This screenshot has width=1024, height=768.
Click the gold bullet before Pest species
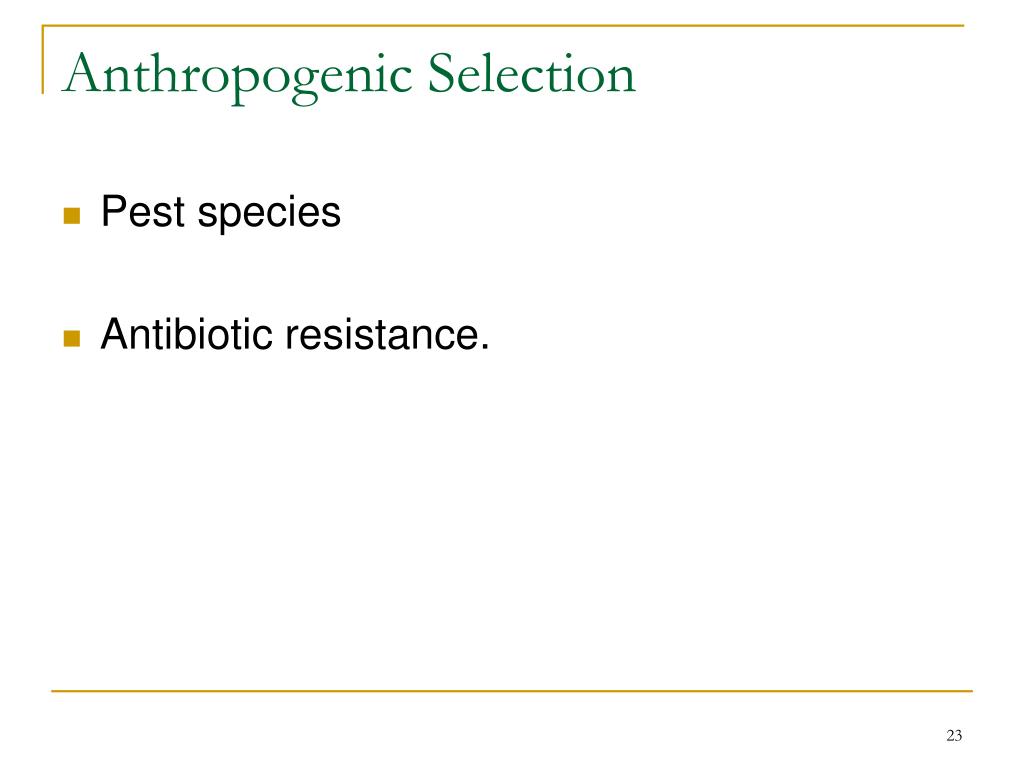[x=72, y=216]
